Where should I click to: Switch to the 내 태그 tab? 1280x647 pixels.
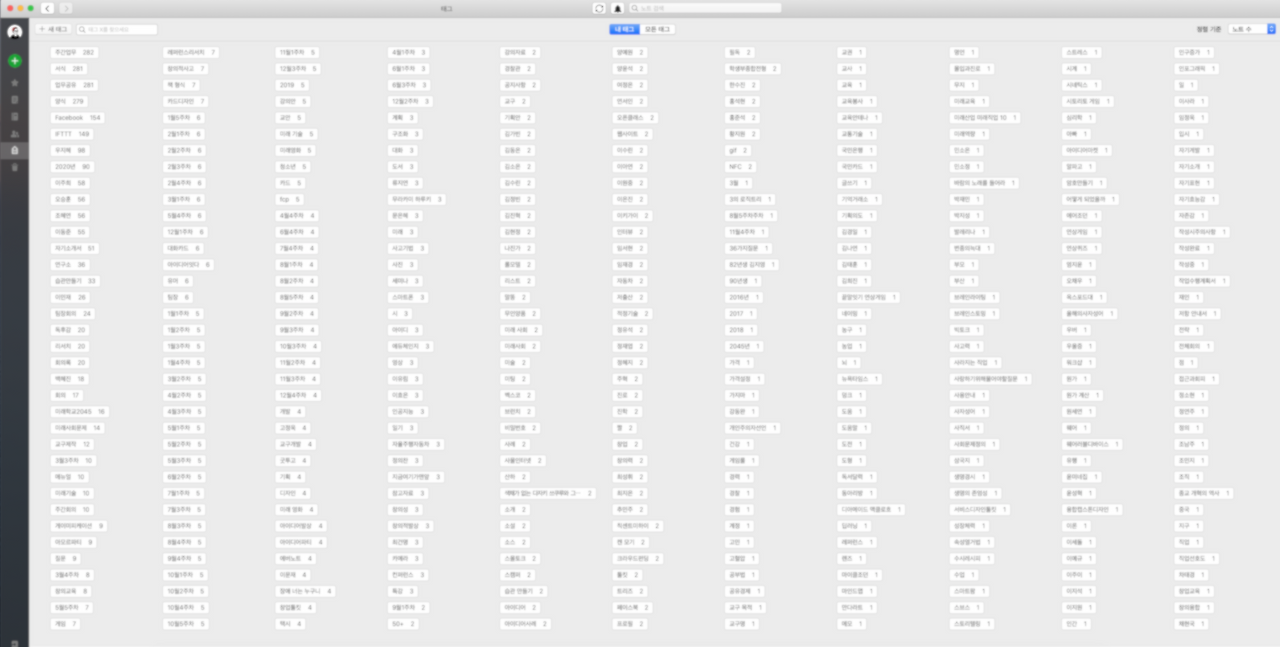625,29
